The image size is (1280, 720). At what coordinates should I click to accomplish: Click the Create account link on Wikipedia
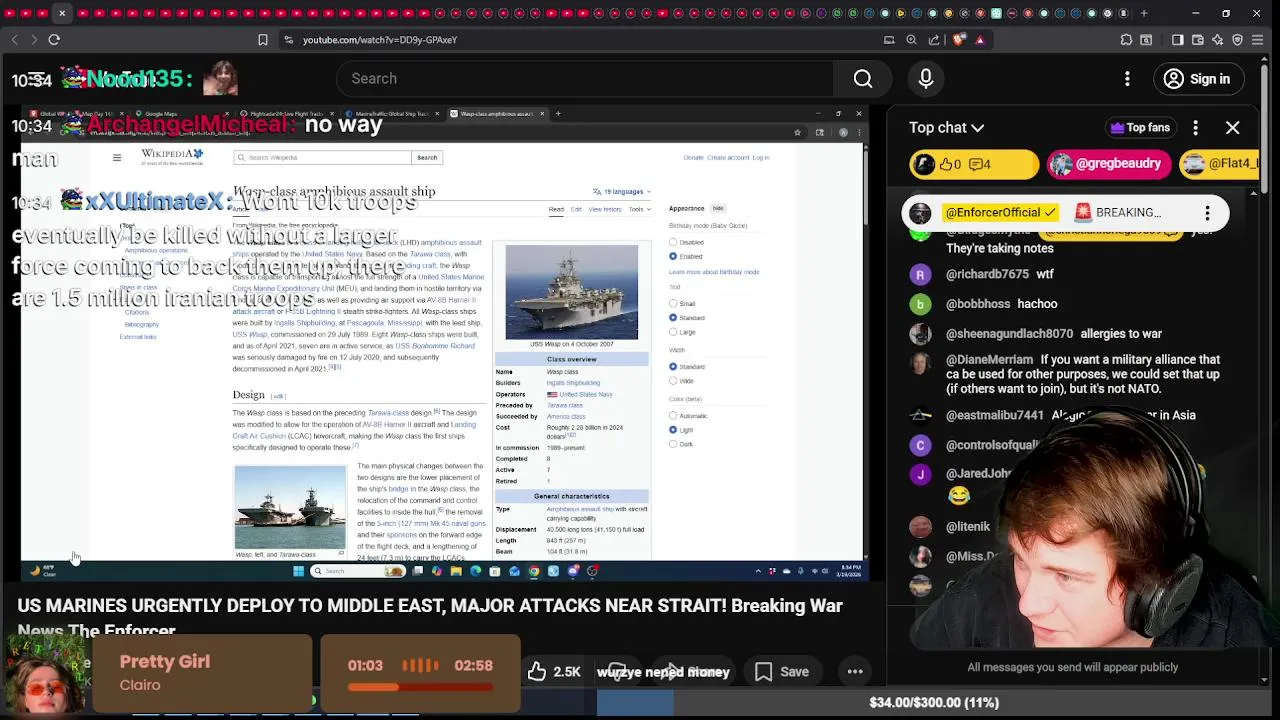[728, 157]
